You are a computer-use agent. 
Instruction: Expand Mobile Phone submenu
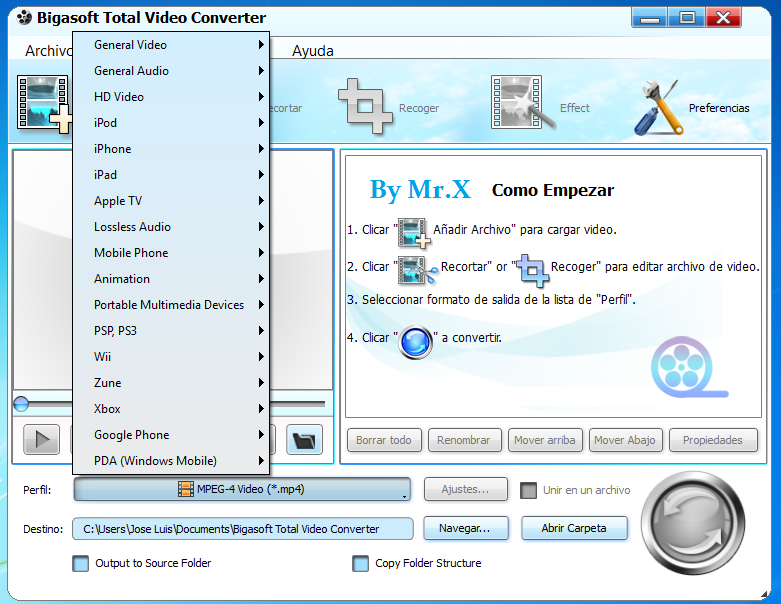pyautogui.click(x=171, y=252)
